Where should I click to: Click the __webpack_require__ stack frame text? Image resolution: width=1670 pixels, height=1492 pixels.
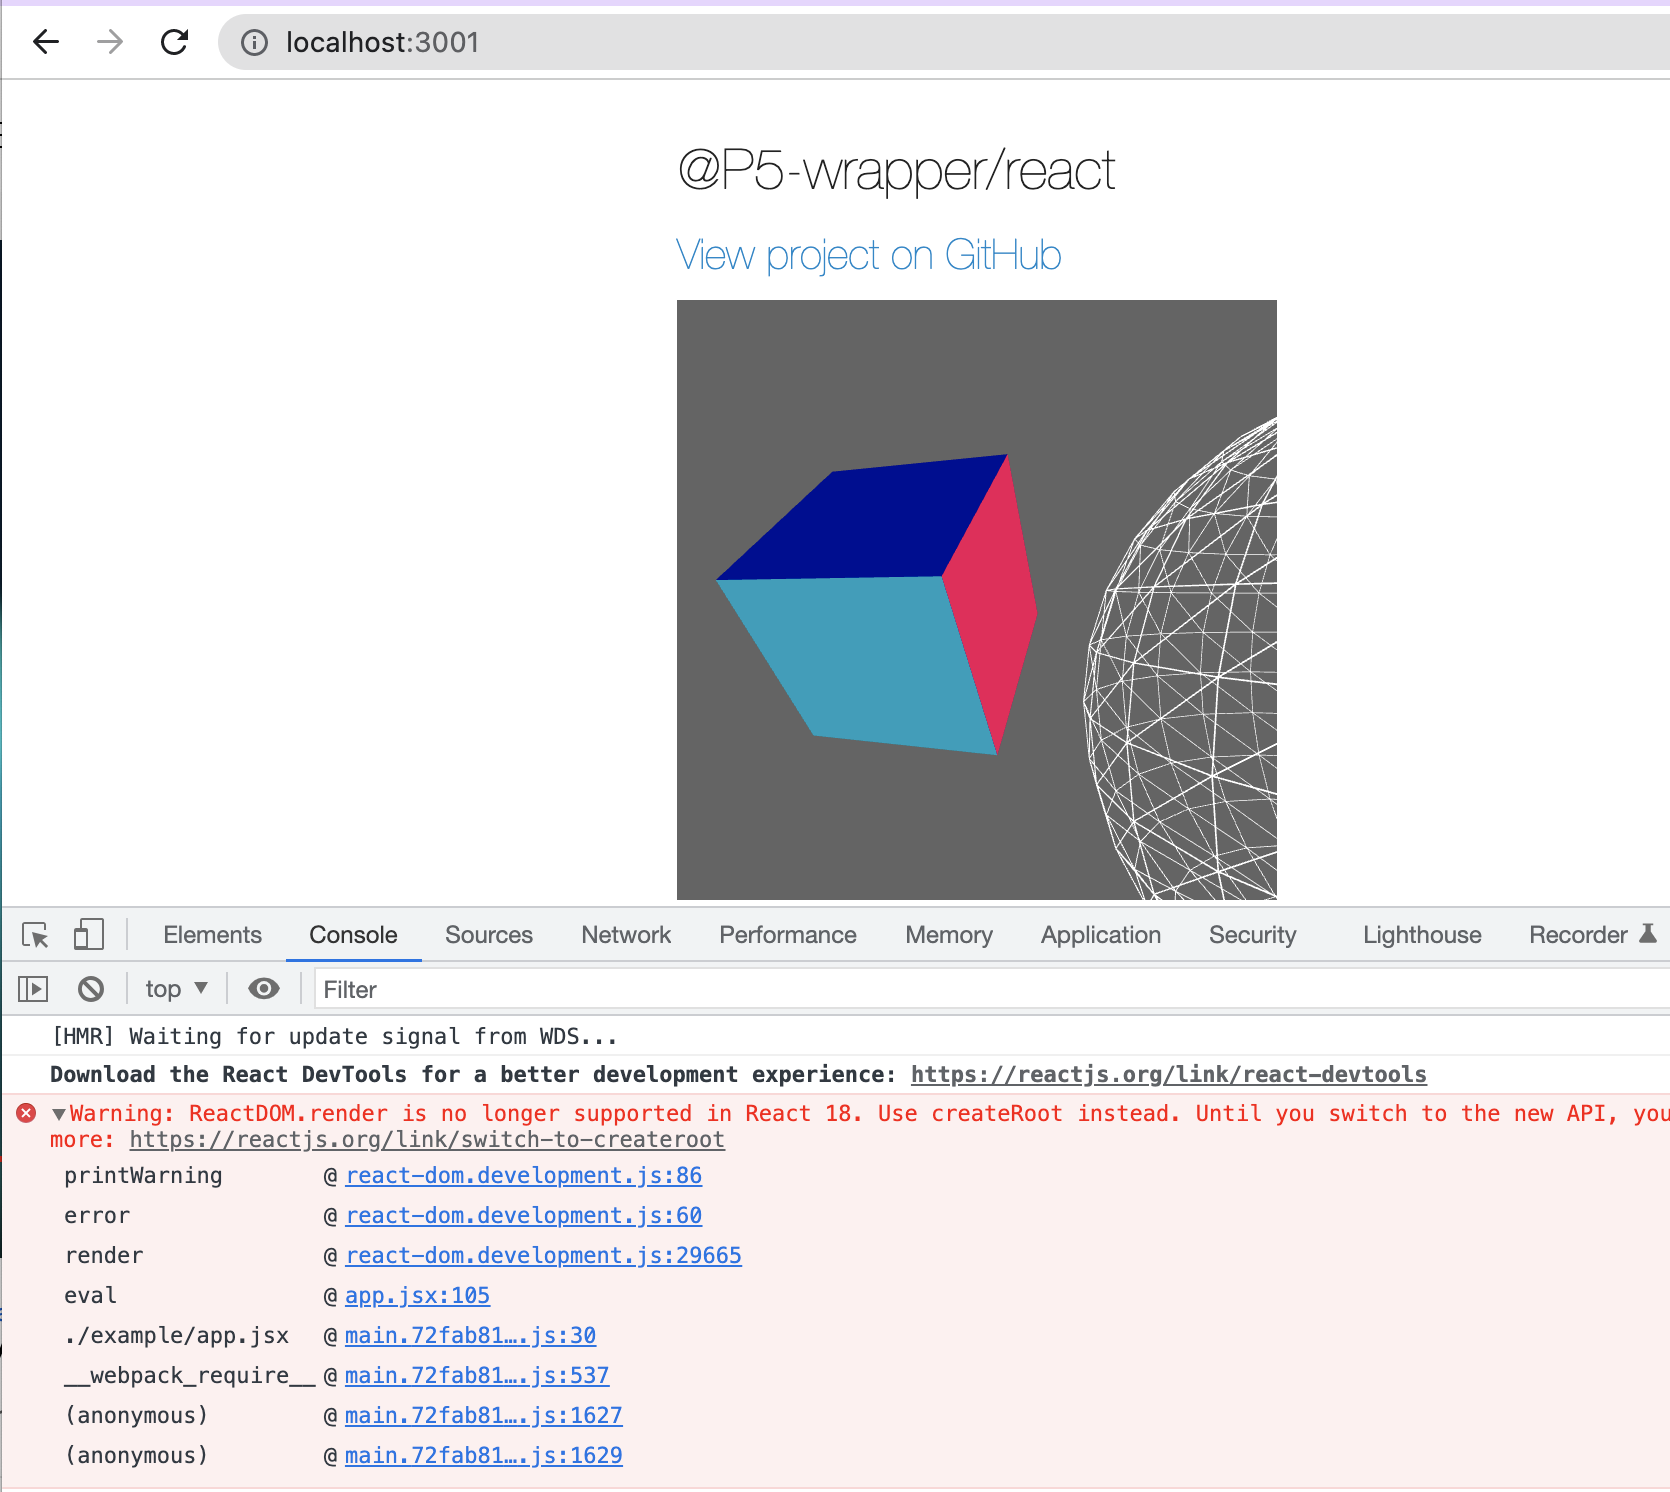[190, 1376]
